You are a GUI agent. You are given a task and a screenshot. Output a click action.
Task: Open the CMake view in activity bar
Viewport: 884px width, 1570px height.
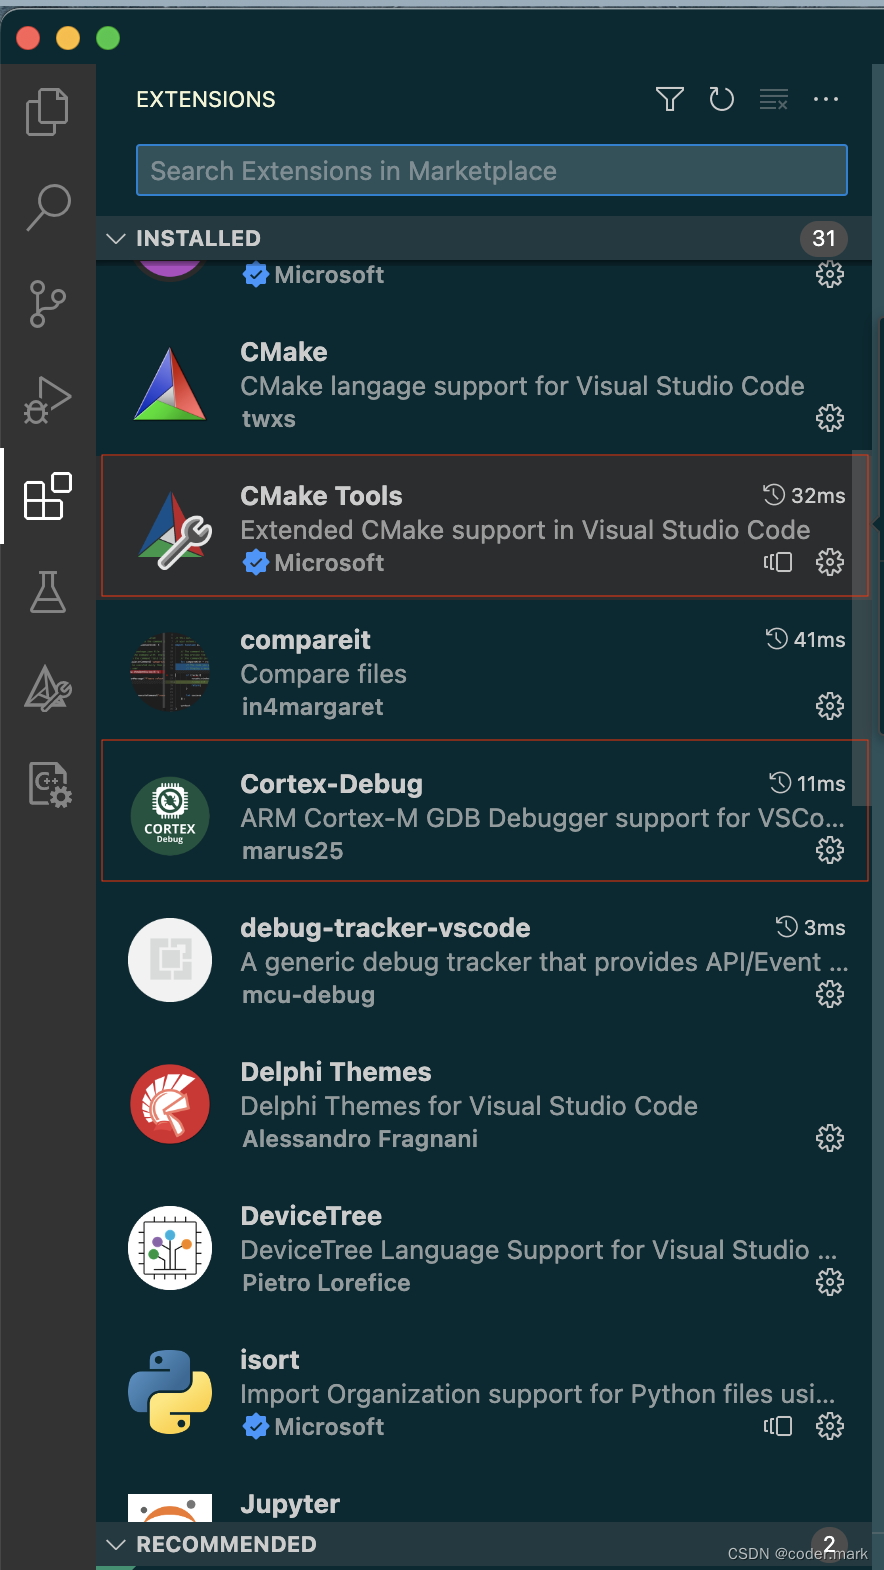coord(47,688)
